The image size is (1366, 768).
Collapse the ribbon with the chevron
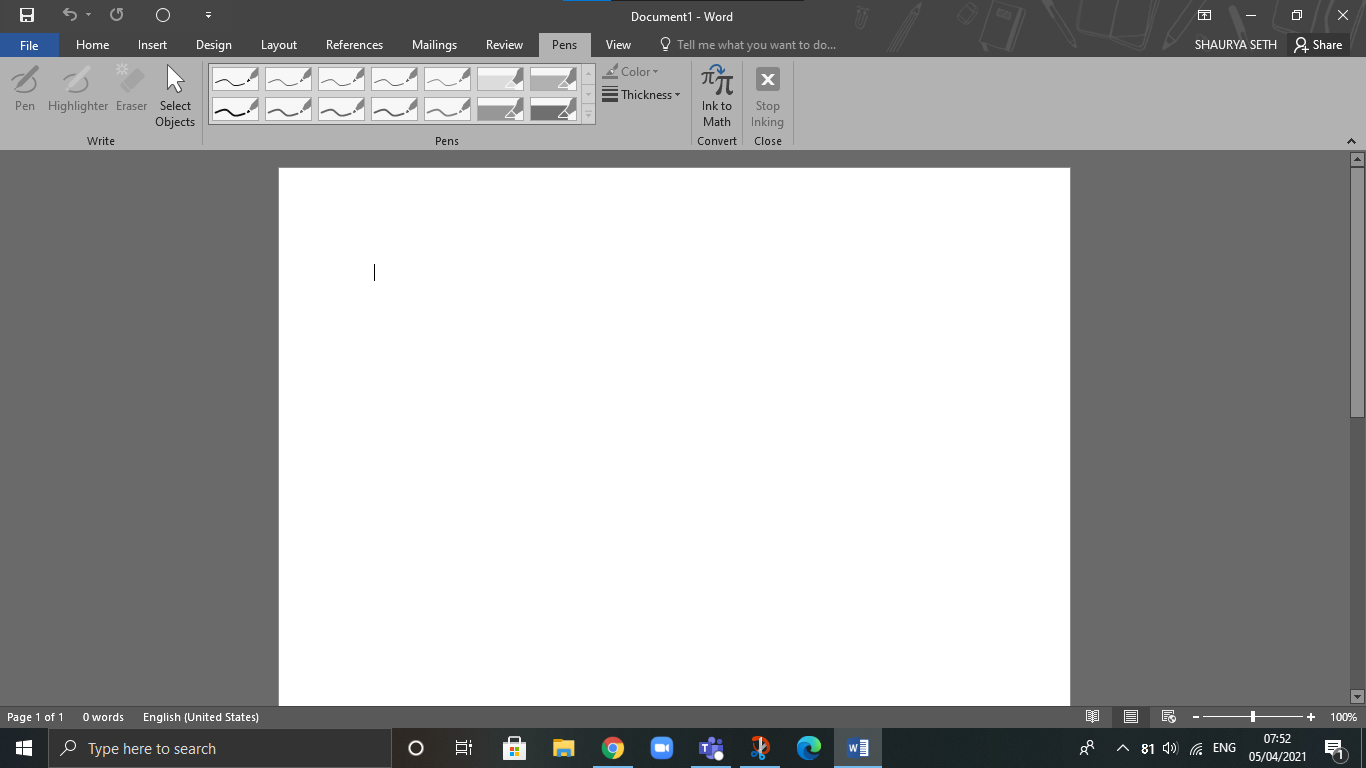pyautogui.click(x=1352, y=141)
